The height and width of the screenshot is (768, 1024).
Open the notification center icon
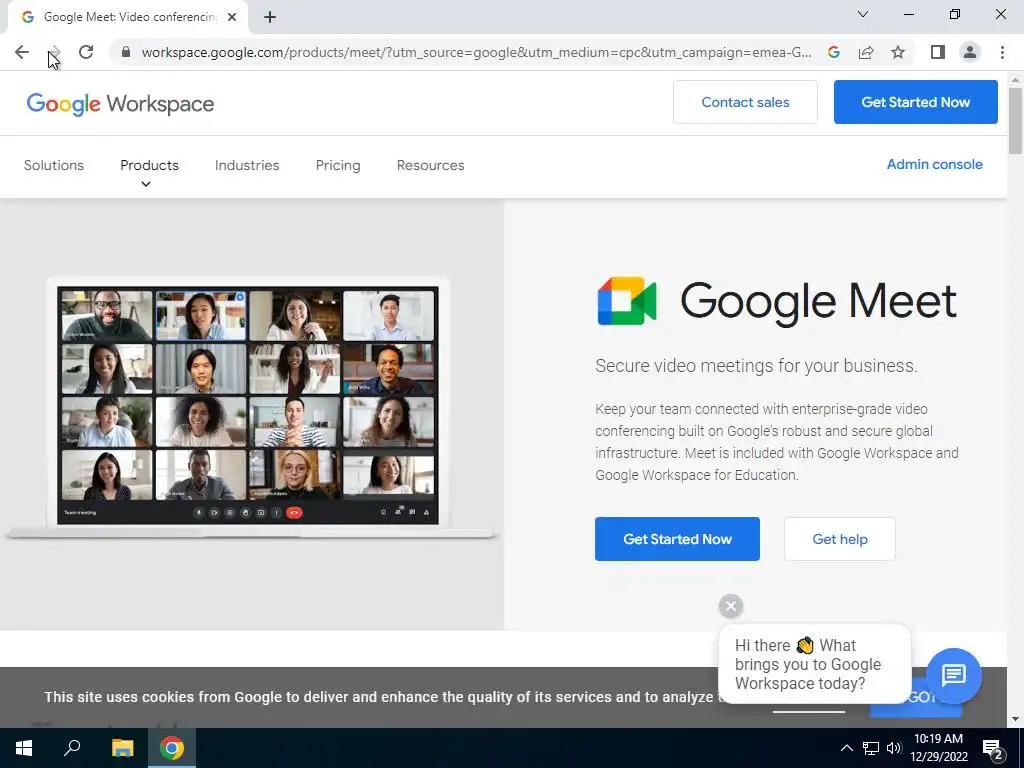click(x=993, y=748)
